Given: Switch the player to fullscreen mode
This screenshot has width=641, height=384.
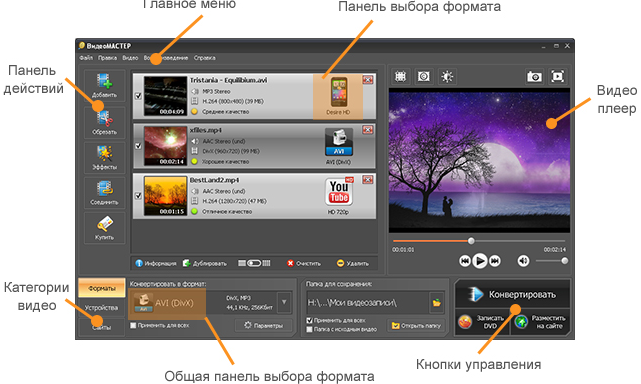Looking at the screenshot, I should (x=558, y=76).
